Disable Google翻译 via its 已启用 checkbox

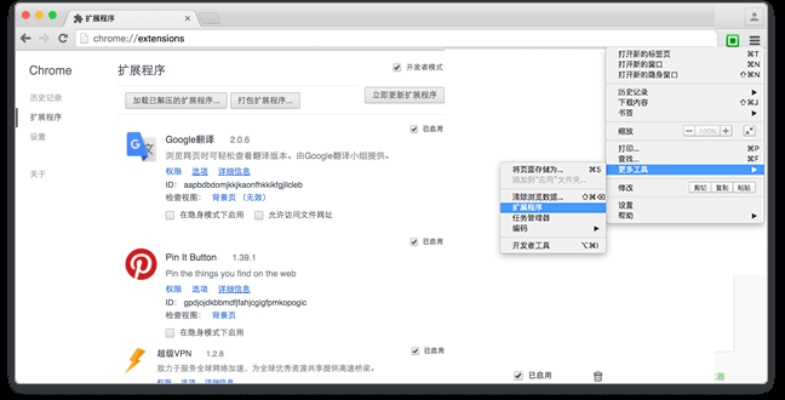[414, 129]
